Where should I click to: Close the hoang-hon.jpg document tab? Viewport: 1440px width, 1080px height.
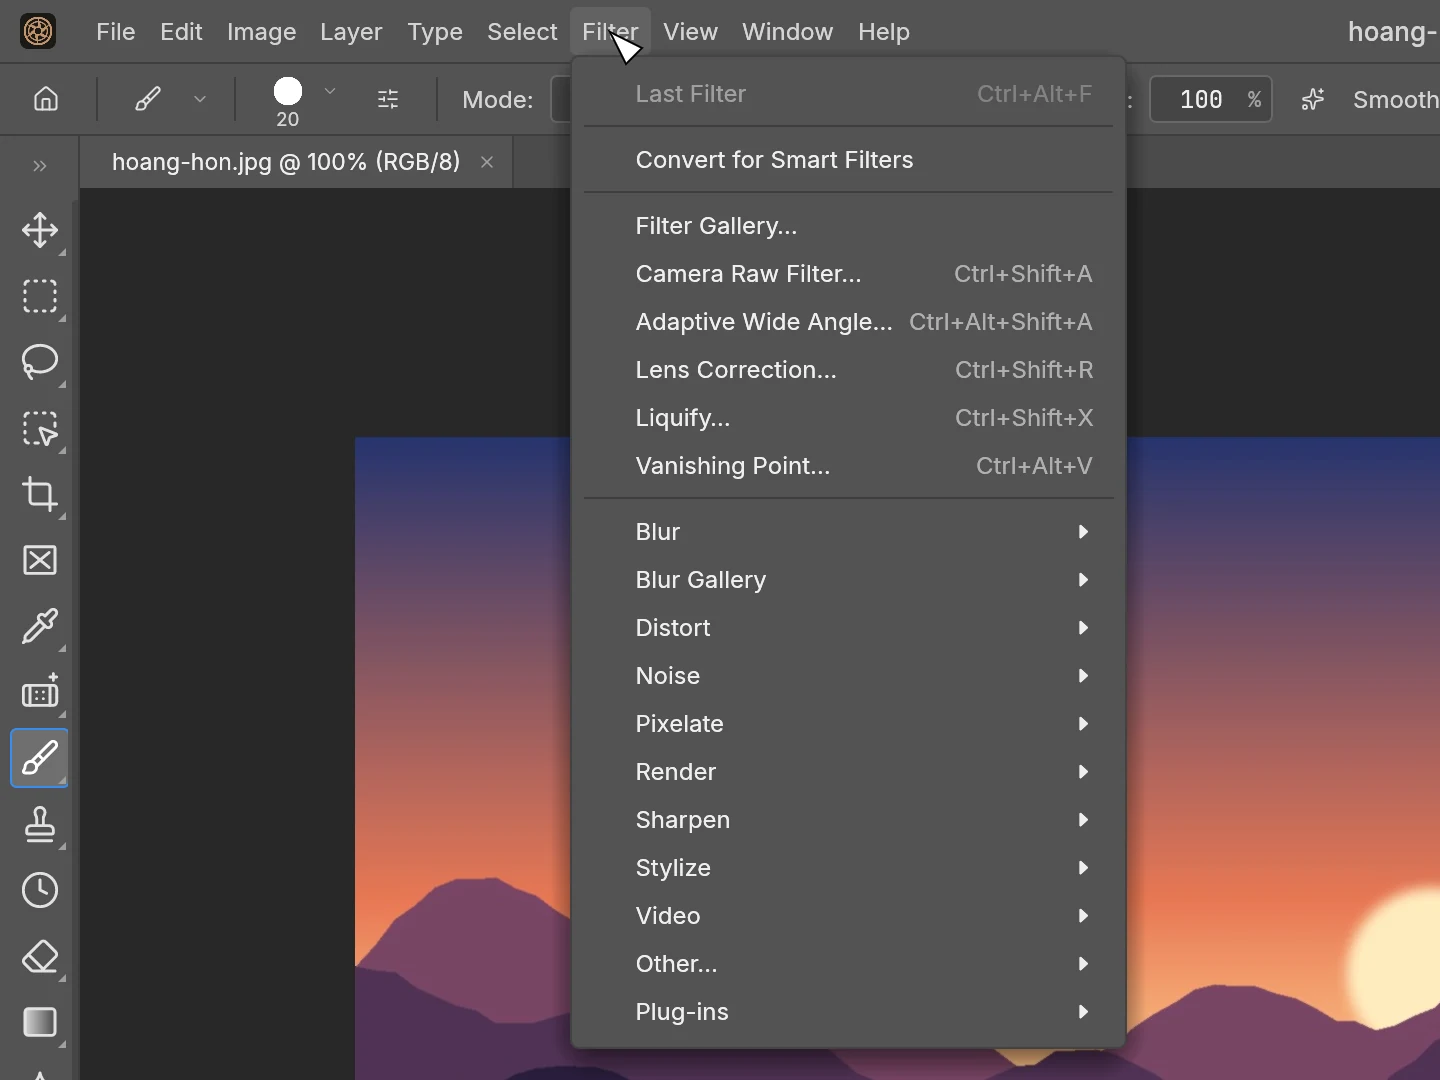[x=488, y=162]
